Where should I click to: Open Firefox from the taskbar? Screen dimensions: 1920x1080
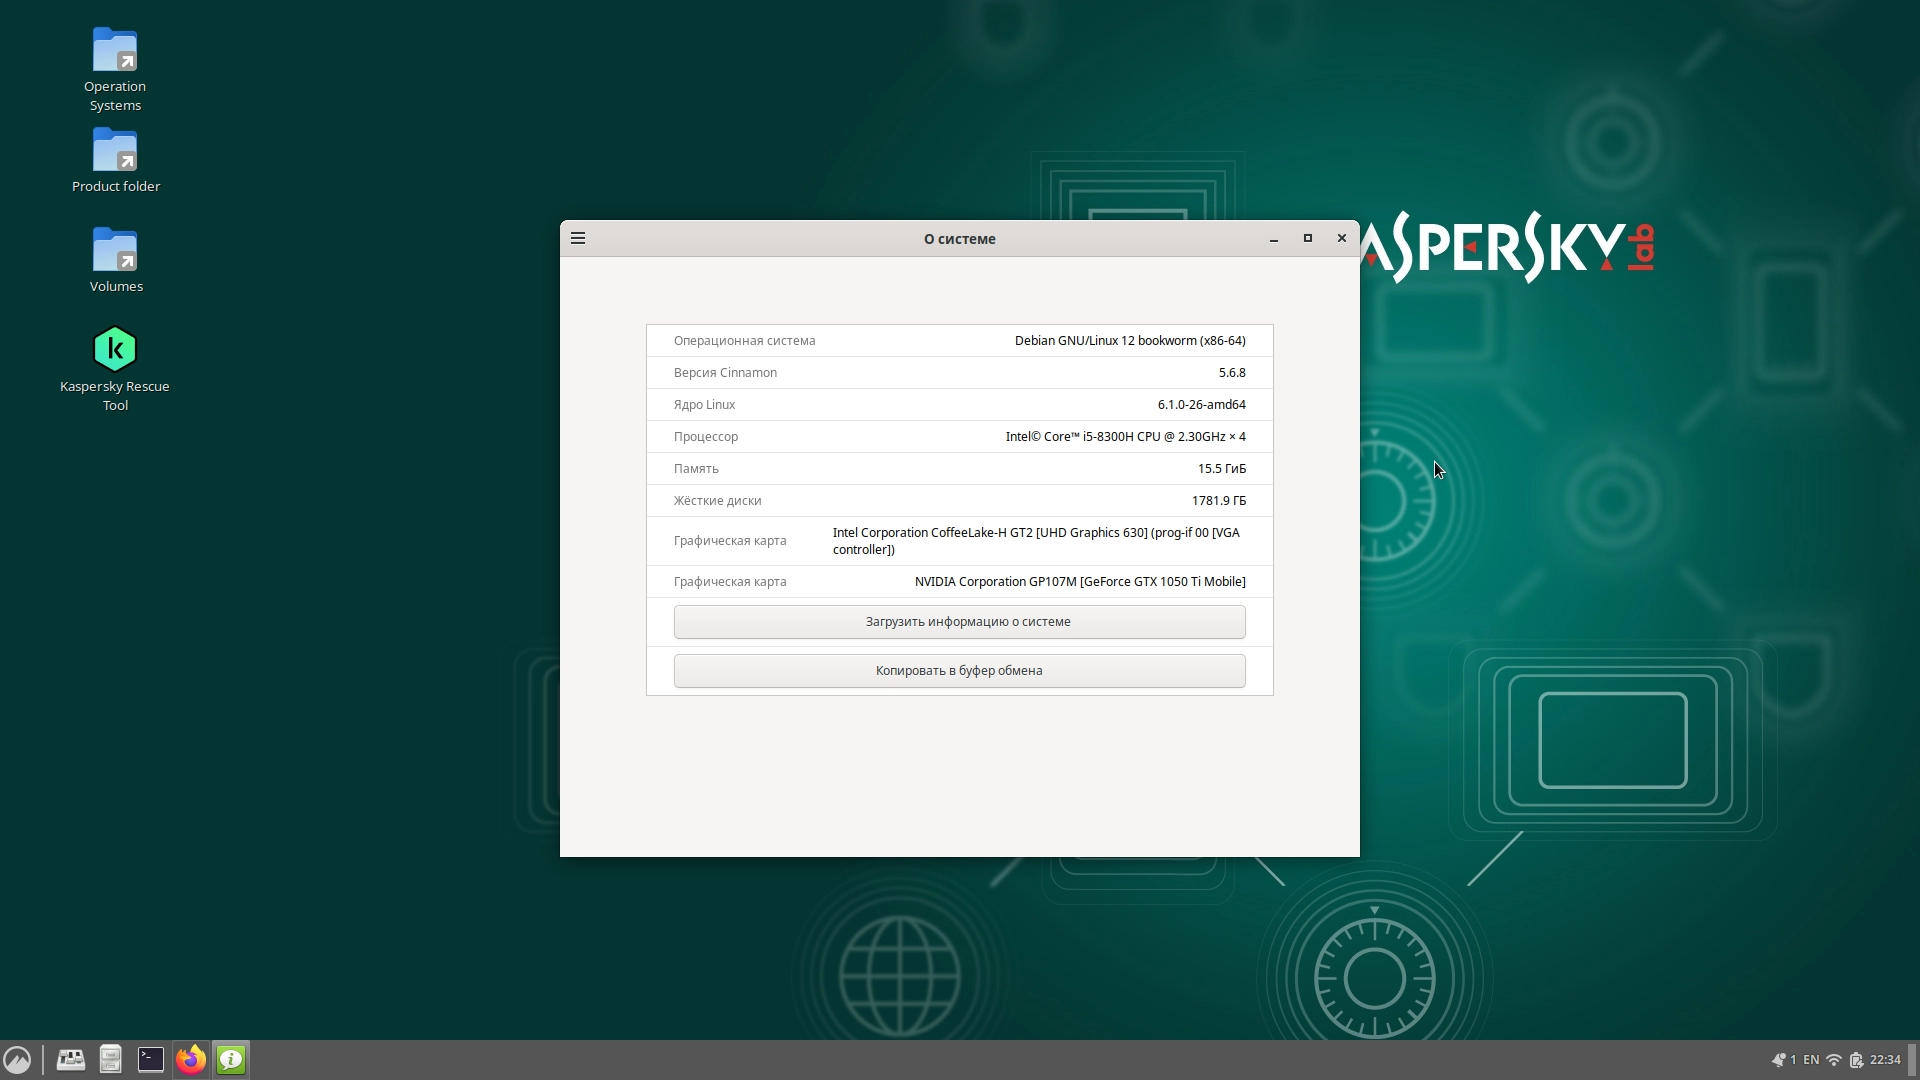191,1059
